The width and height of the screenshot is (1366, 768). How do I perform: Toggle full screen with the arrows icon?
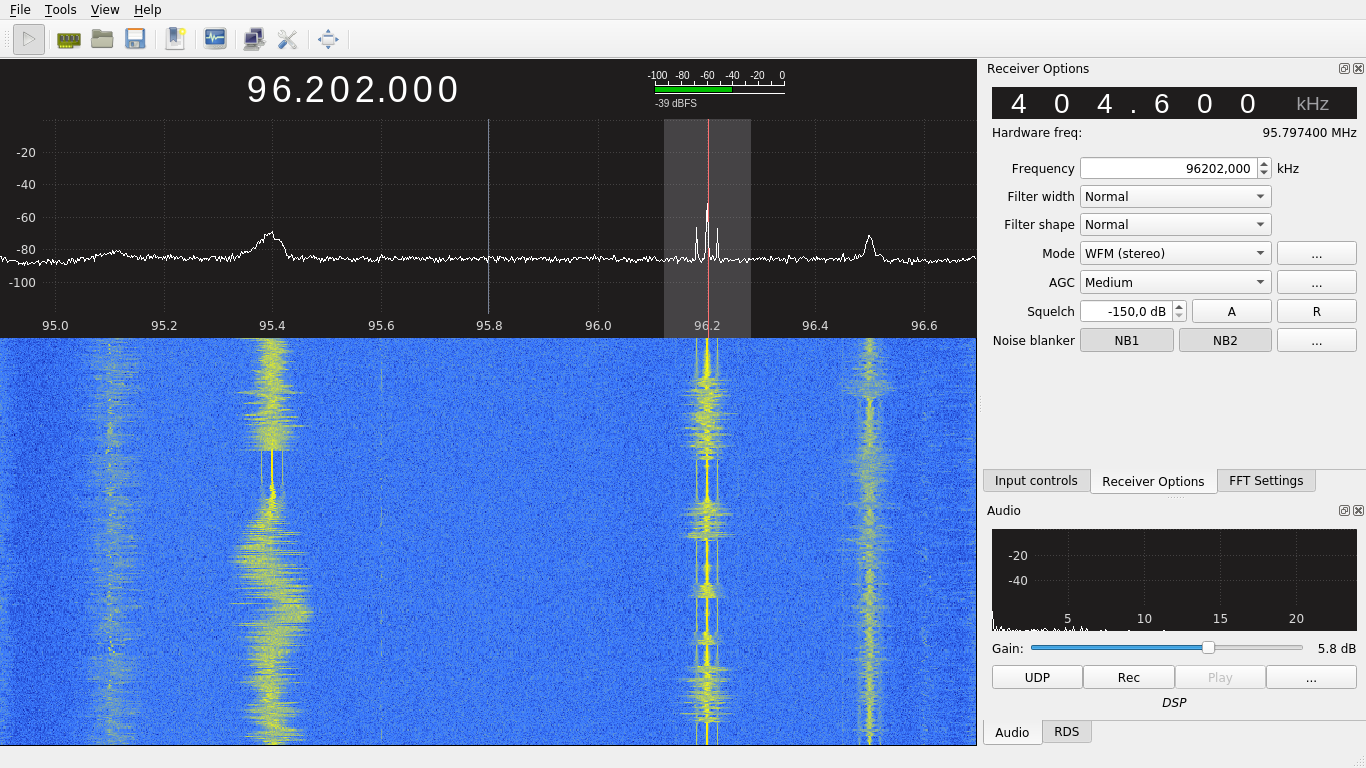pyautogui.click(x=328, y=40)
